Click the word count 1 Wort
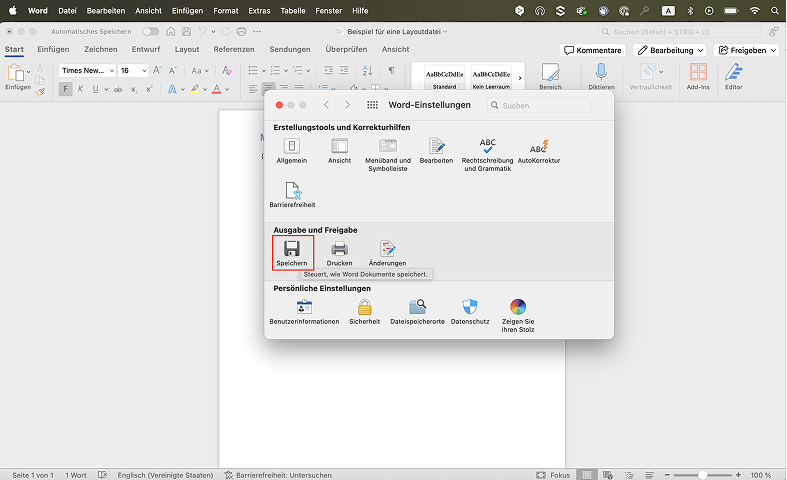Screen dimensions: 787x480 76,475
